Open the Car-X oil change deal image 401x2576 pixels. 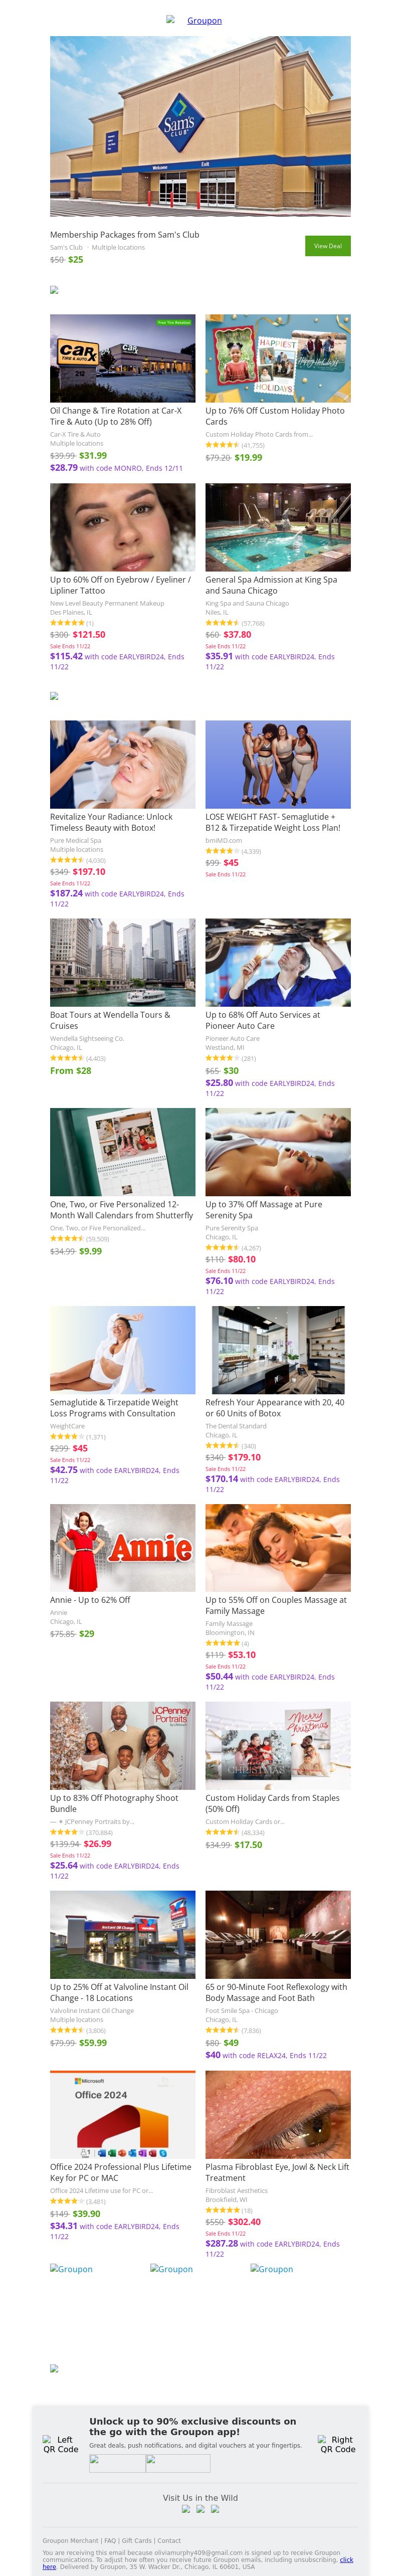pyautogui.click(x=123, y=358)
